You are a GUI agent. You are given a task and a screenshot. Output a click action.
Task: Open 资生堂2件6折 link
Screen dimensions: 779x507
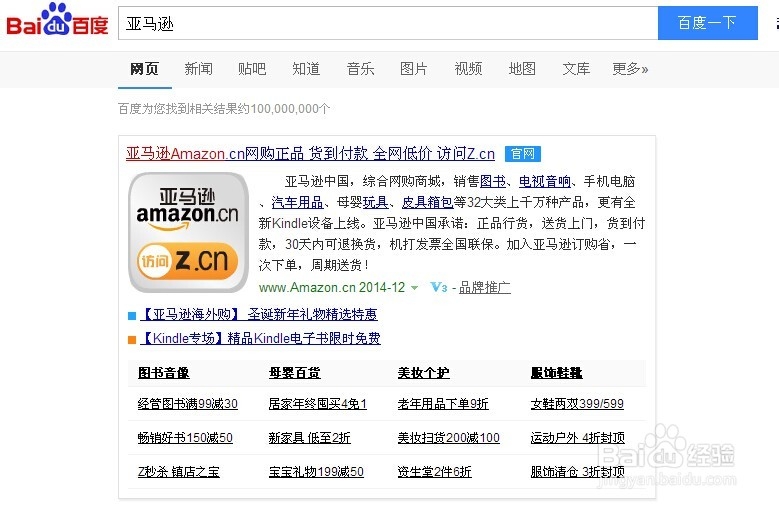435,471
